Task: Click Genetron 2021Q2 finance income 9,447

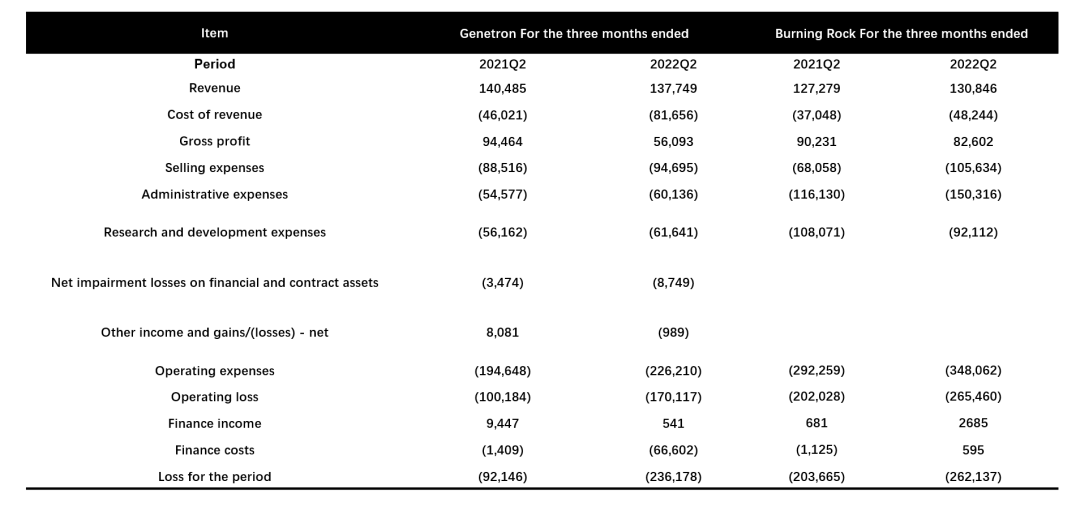Action: click(502, 424)
